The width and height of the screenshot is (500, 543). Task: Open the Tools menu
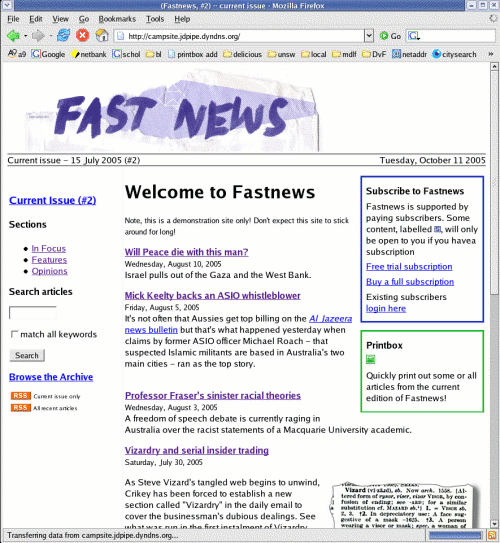click(x=155, y=19)
